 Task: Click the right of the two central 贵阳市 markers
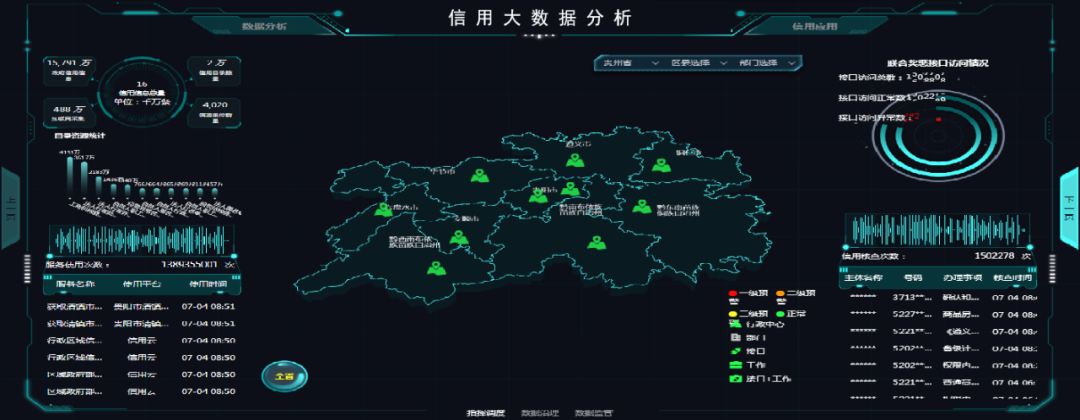coord(570,189)
